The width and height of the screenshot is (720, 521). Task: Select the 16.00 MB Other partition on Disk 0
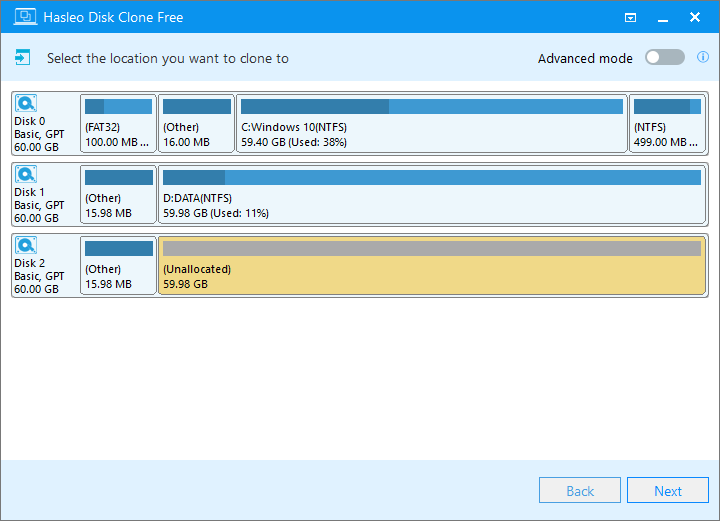tap(197, 123)
